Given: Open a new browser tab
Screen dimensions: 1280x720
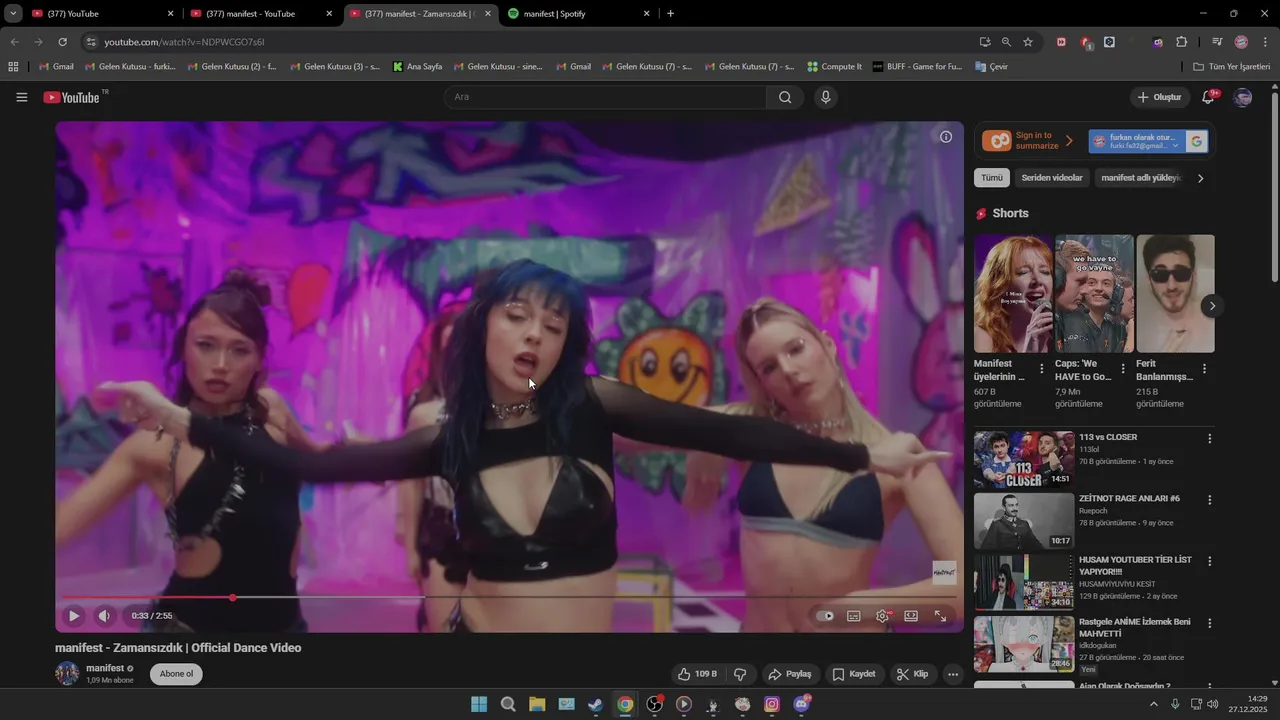Looking at the screenshot, I should (670, 14).
